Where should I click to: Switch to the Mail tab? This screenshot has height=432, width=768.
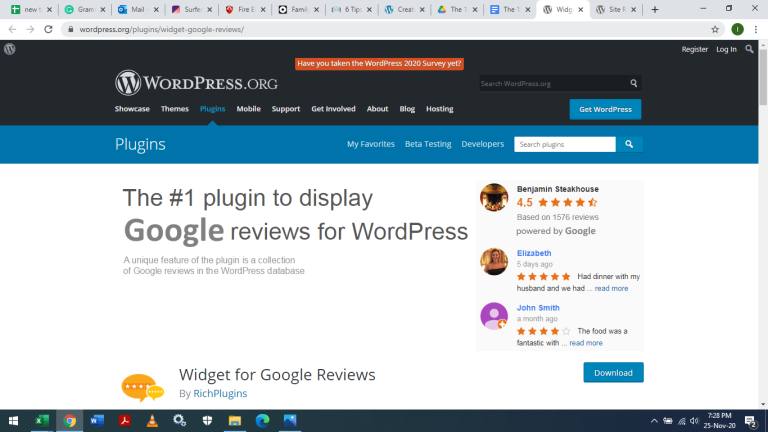coord(138,9)
